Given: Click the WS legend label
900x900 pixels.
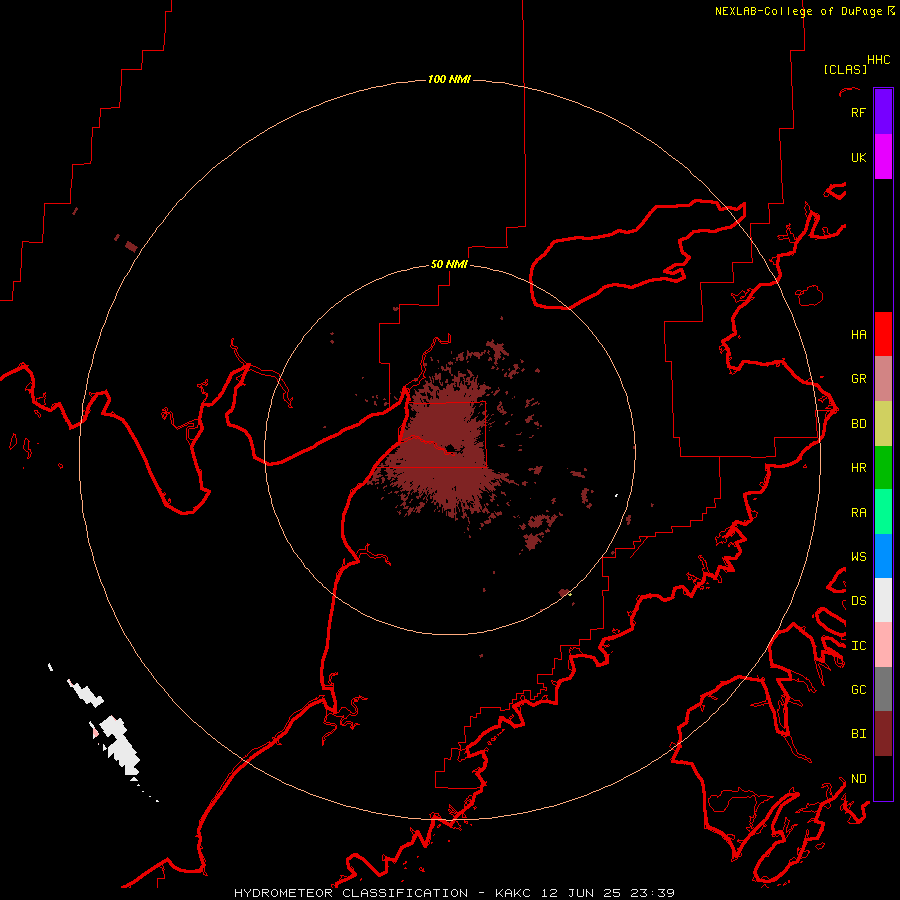Looking at the screenshot, I should 858,556.
